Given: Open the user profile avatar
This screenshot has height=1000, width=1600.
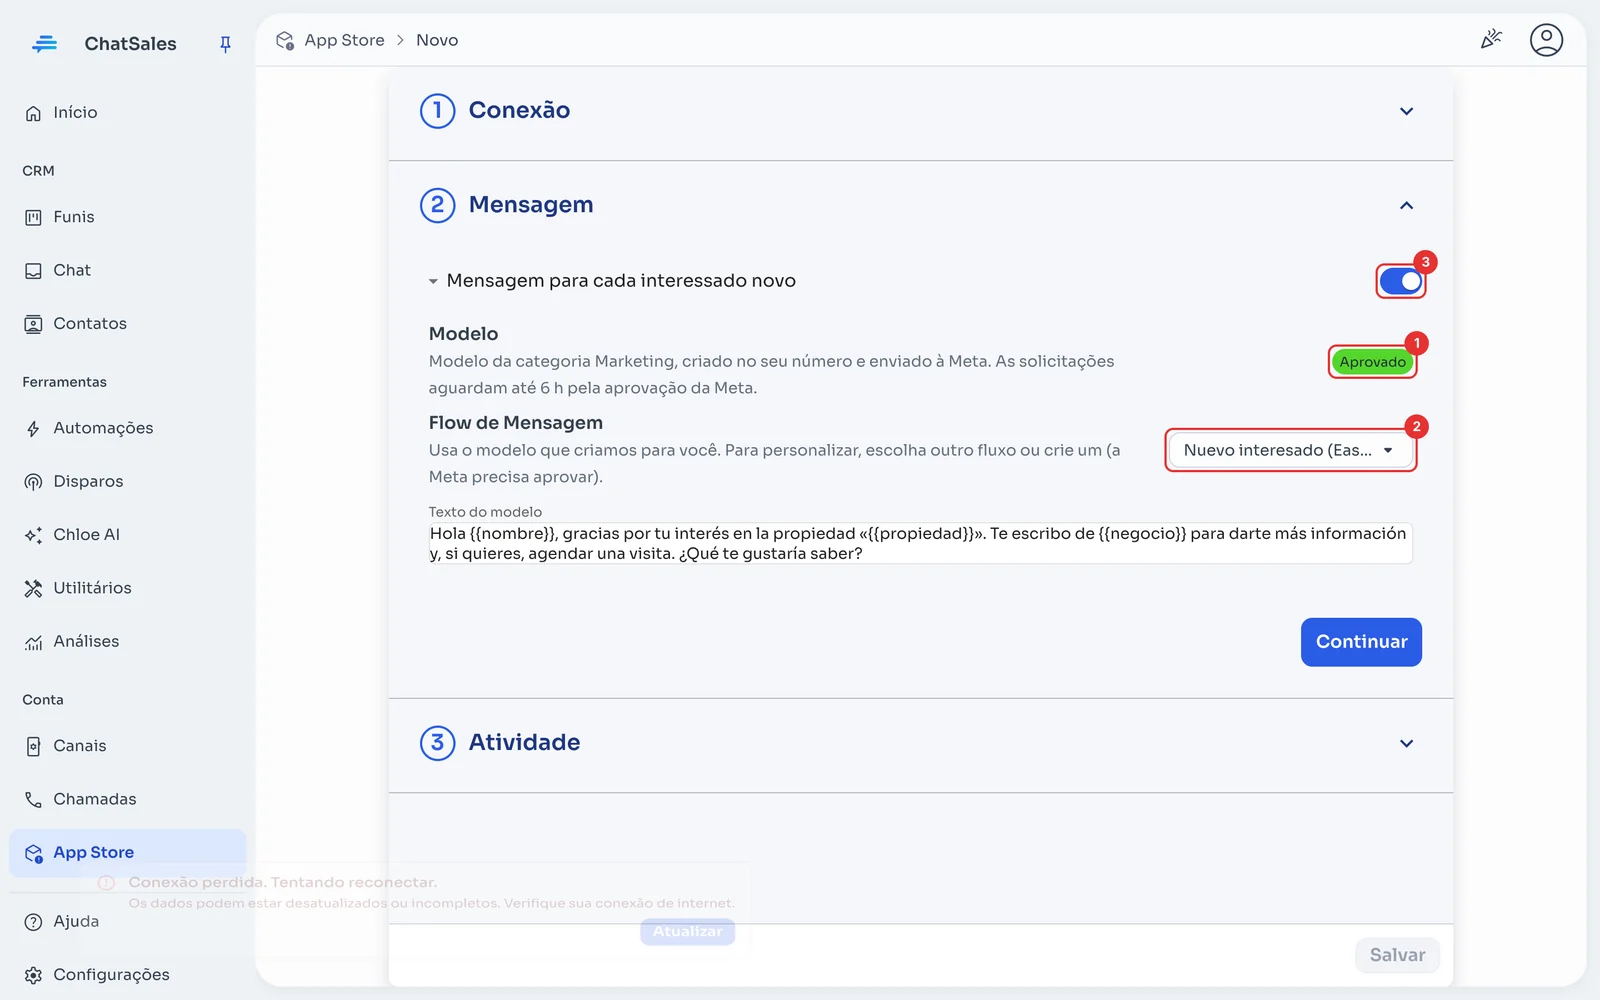Looking at the screenshot, I should [x=1546, y=40].
